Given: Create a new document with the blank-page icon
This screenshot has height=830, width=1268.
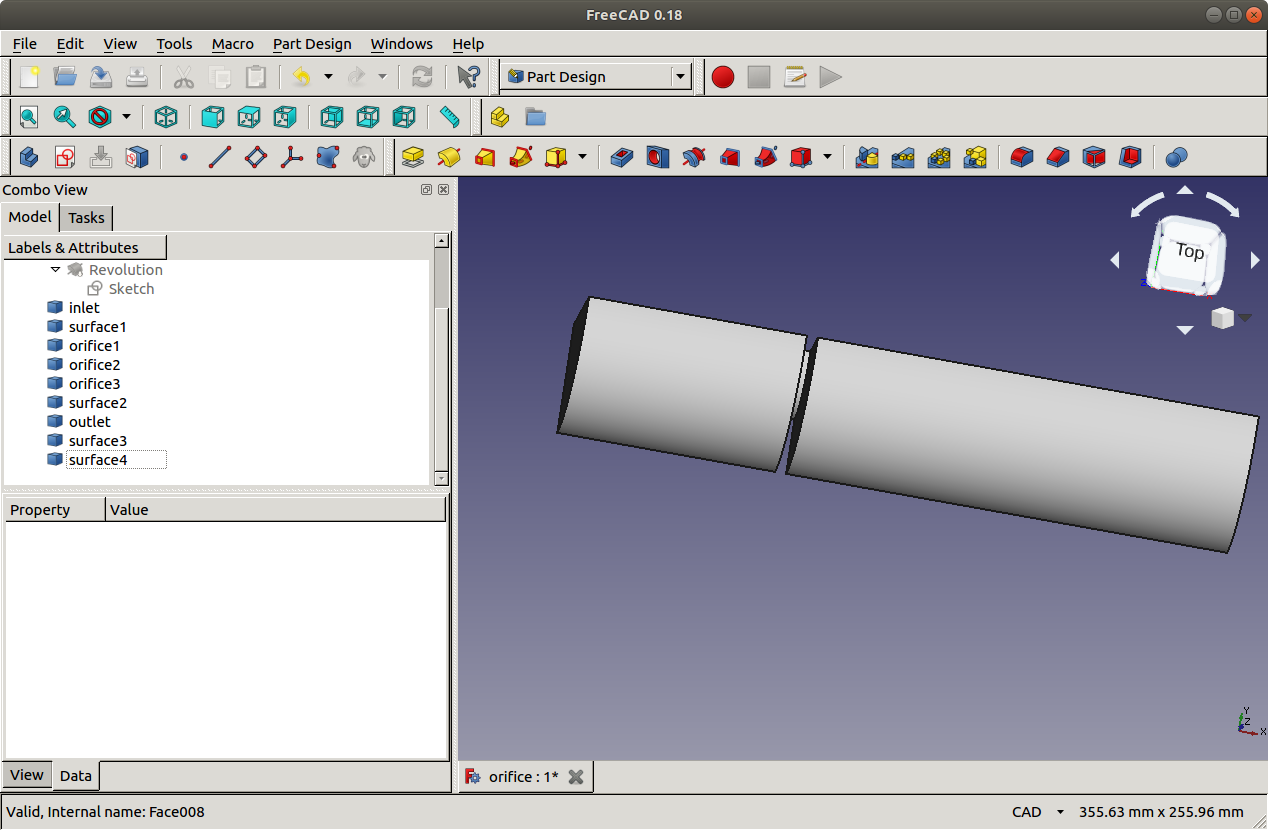Looking at the screenshot, I should point(29,77).
